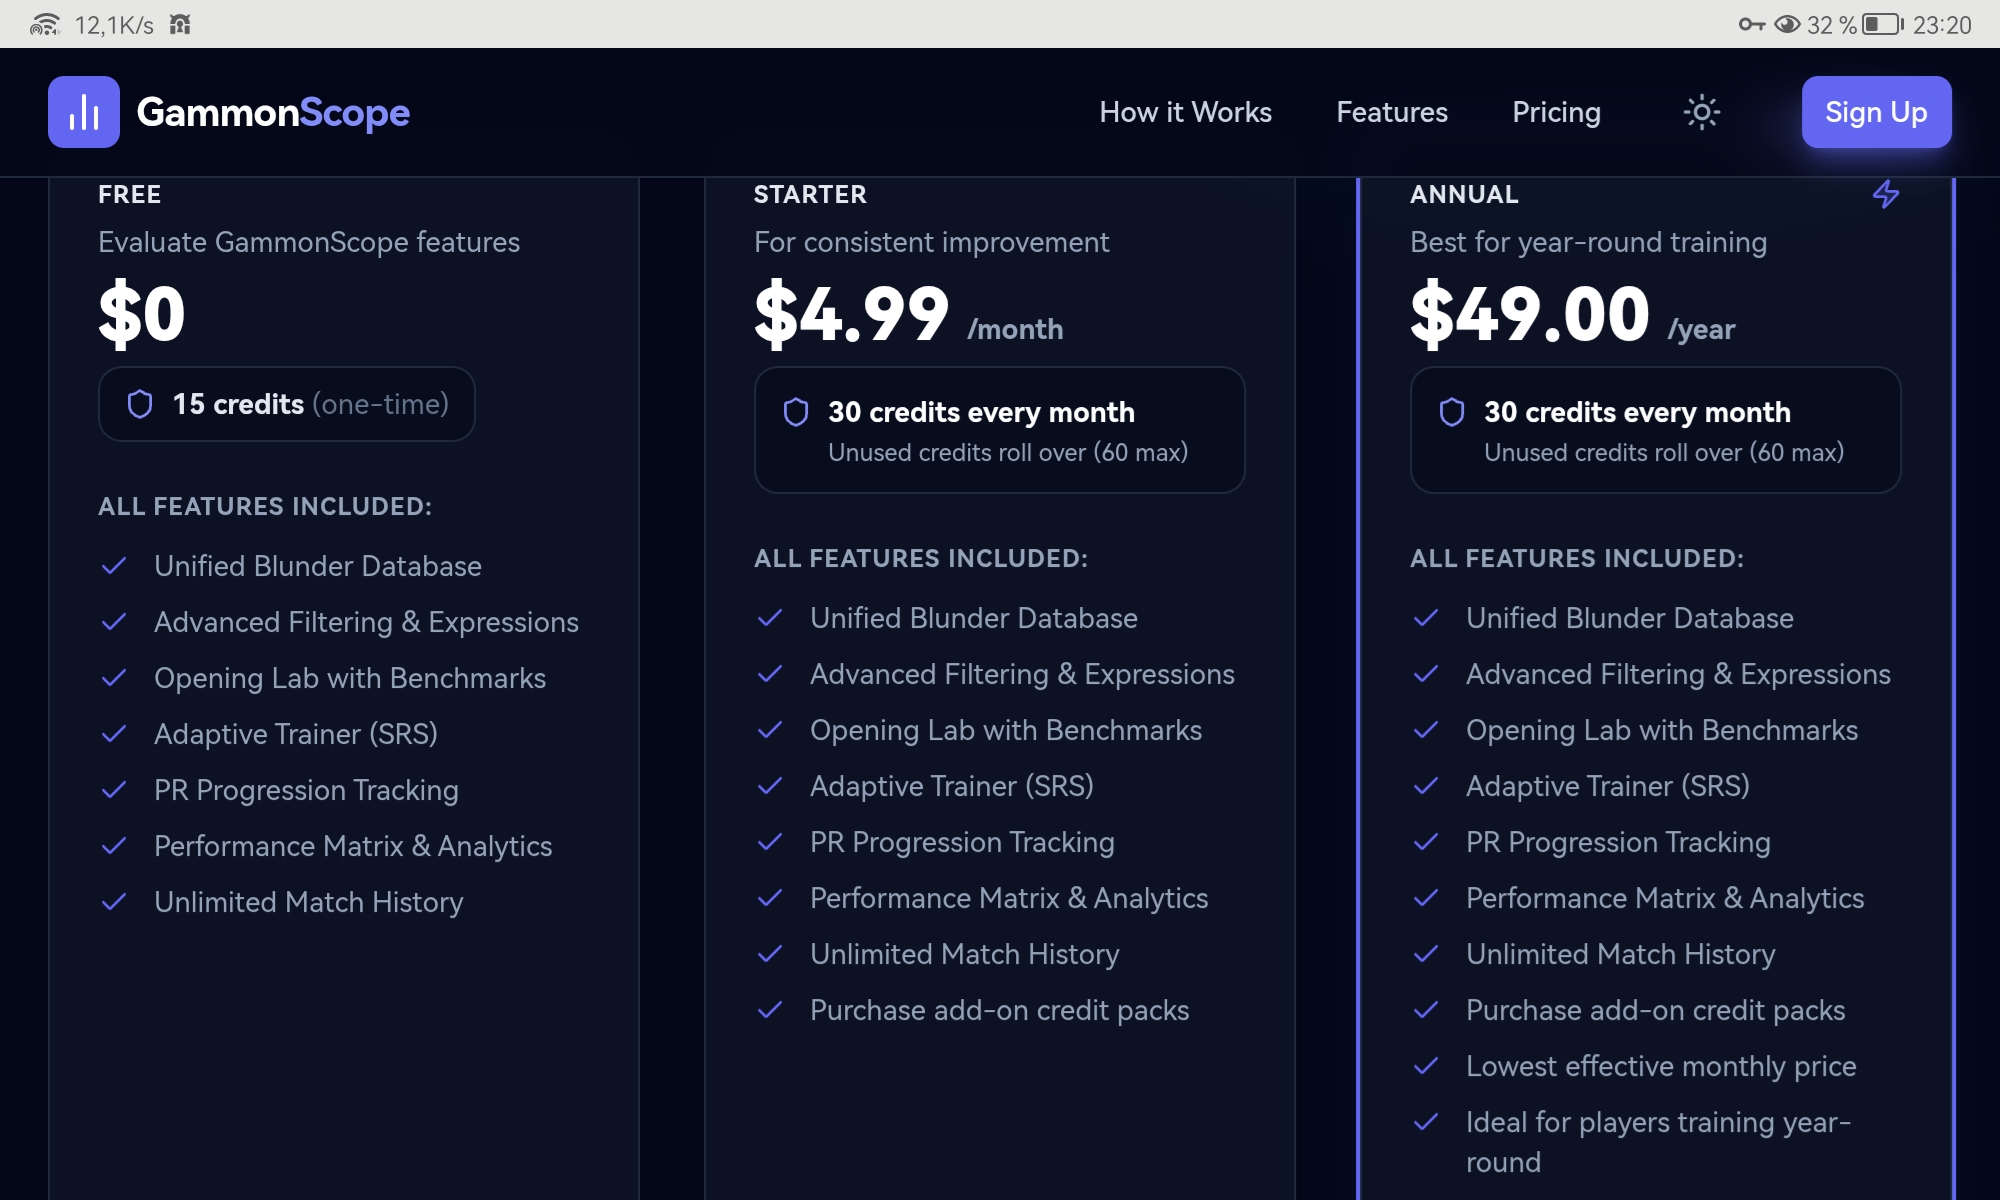Click "/month" label on the Starter plan
The image size is (2000, 1200).
point(1015,329)
